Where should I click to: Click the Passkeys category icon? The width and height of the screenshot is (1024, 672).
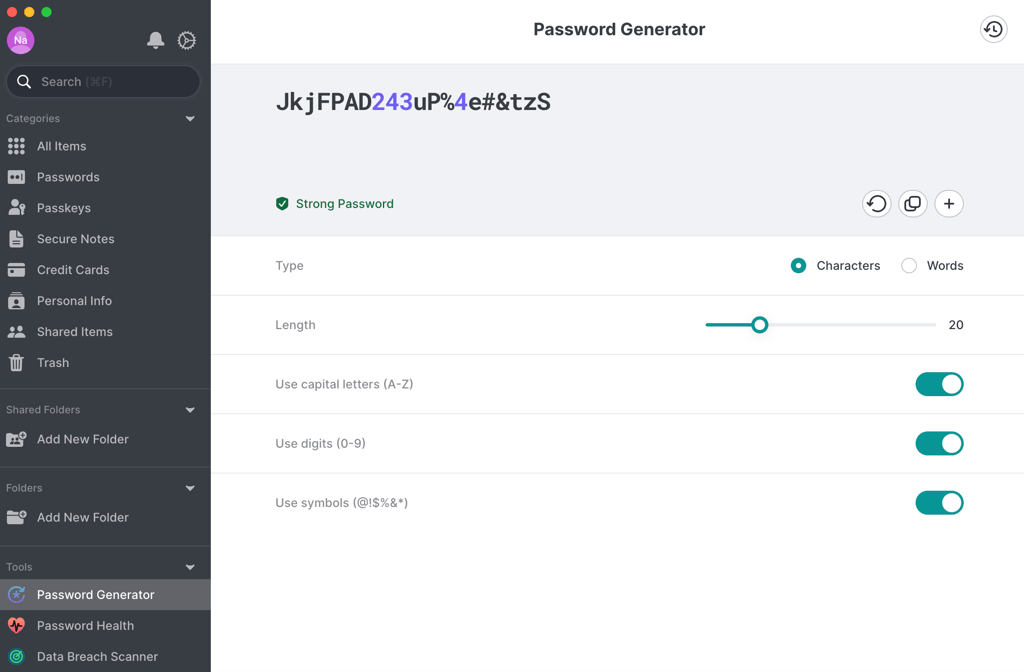click(x=16, y=208)
